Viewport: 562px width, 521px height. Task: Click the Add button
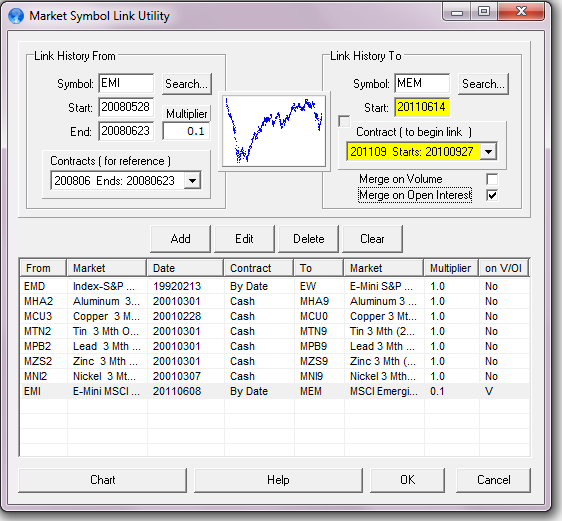click(x=181, y=239)
